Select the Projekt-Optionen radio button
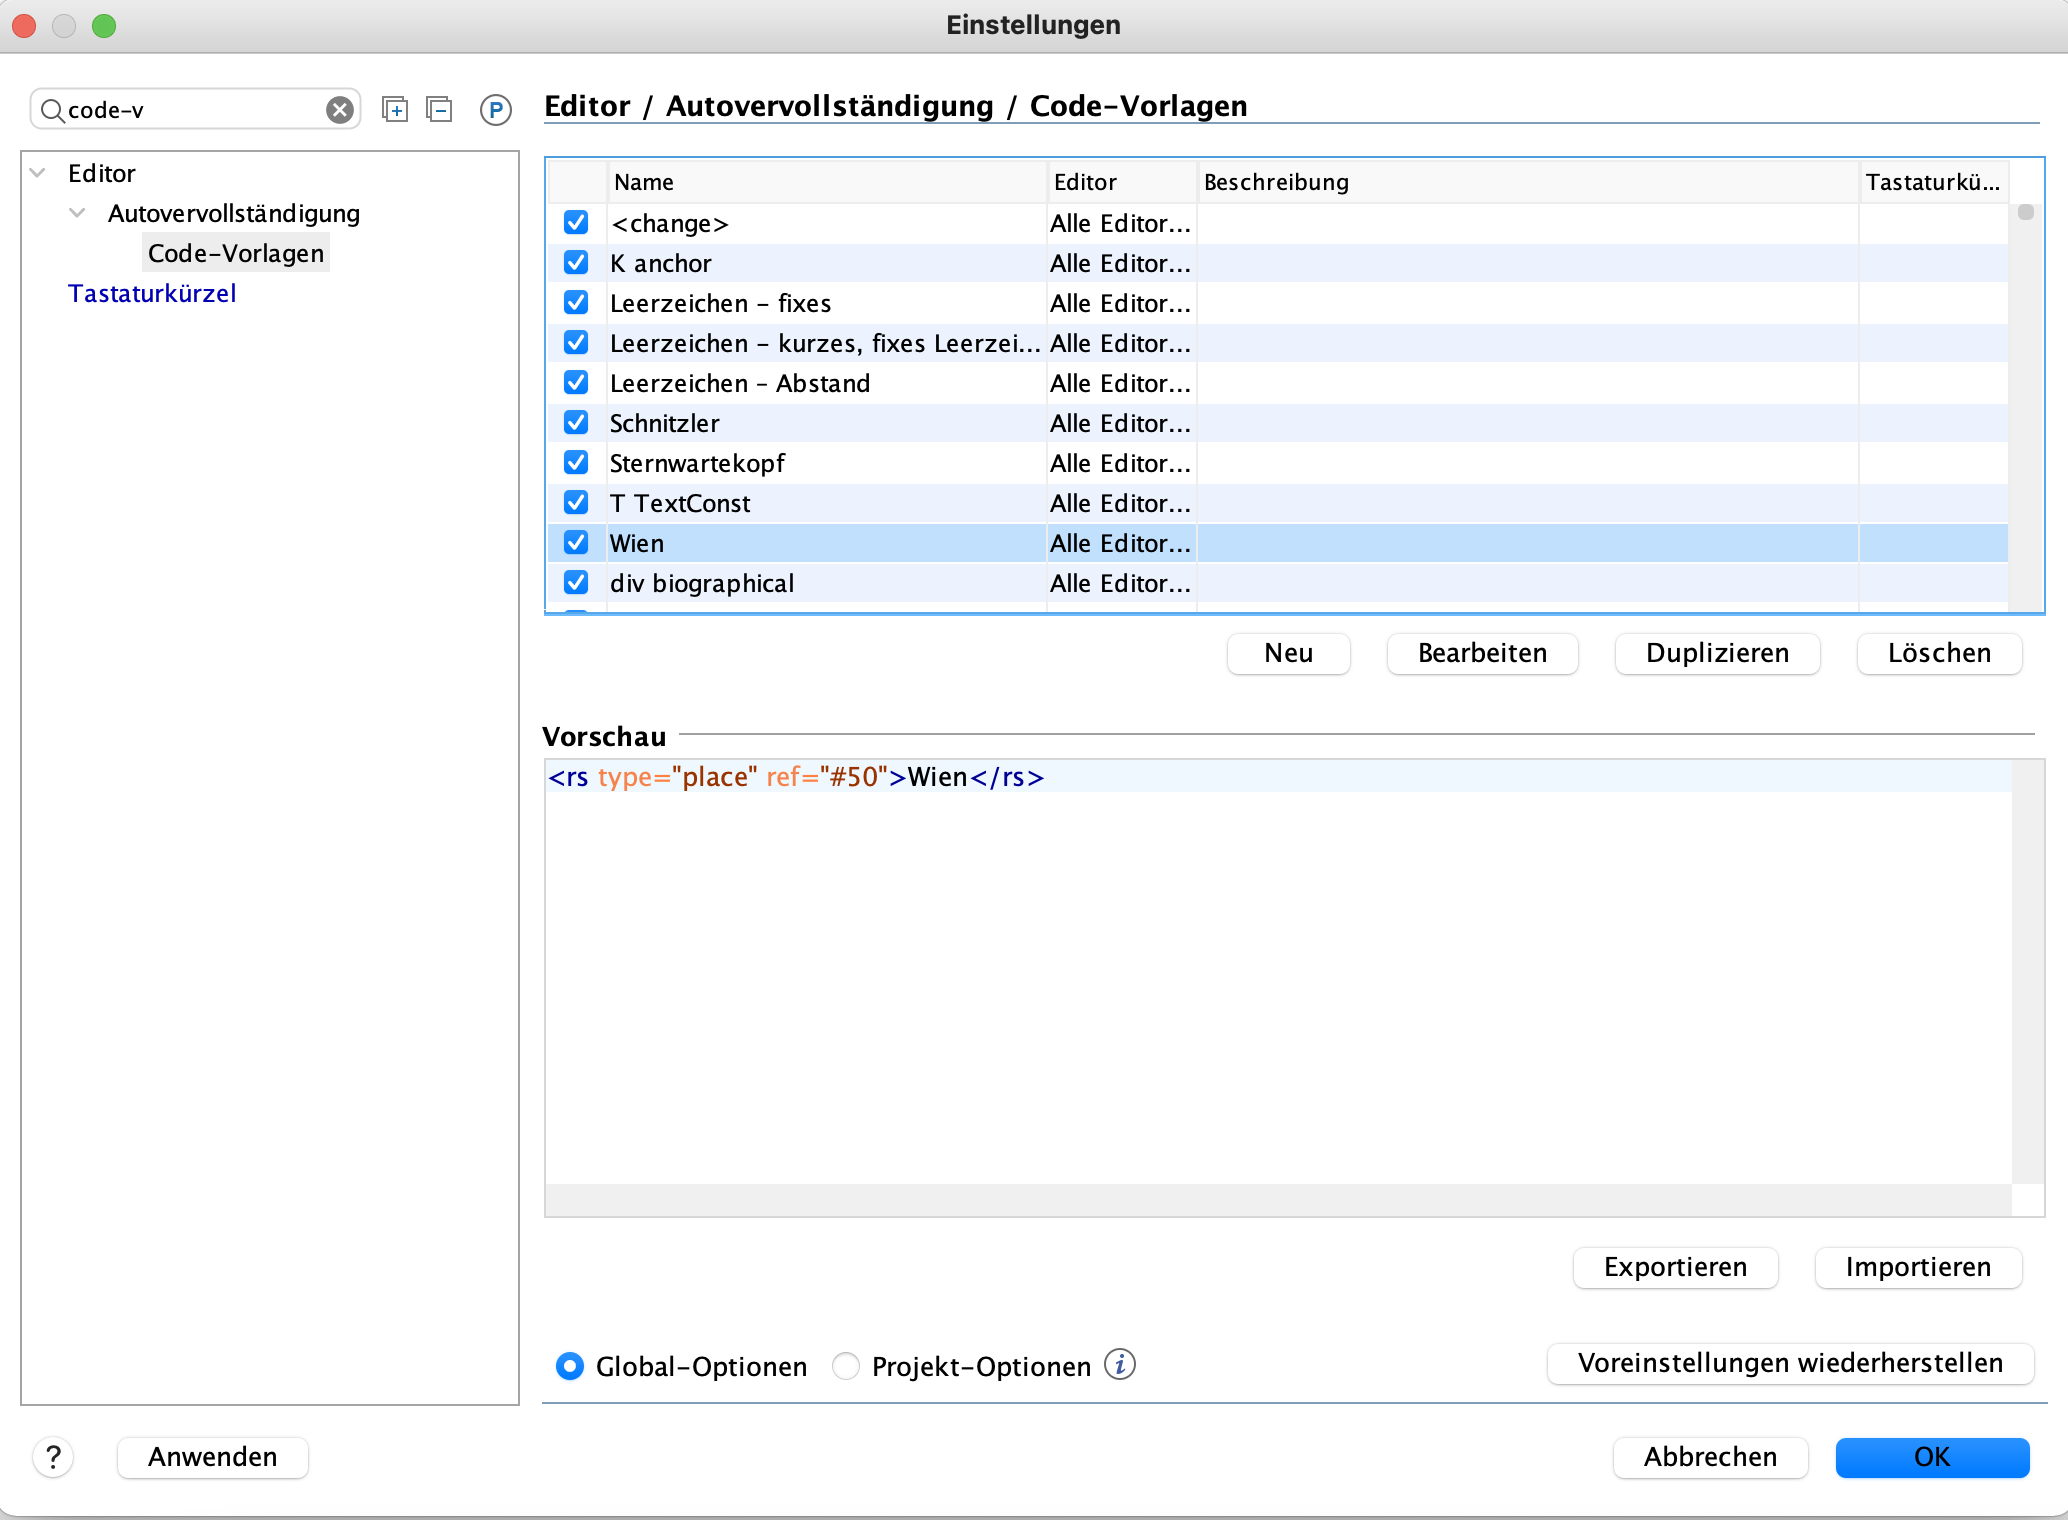Image resolution: width=2068 pixels, height=1520 pixels. (x=846, y=1366)
